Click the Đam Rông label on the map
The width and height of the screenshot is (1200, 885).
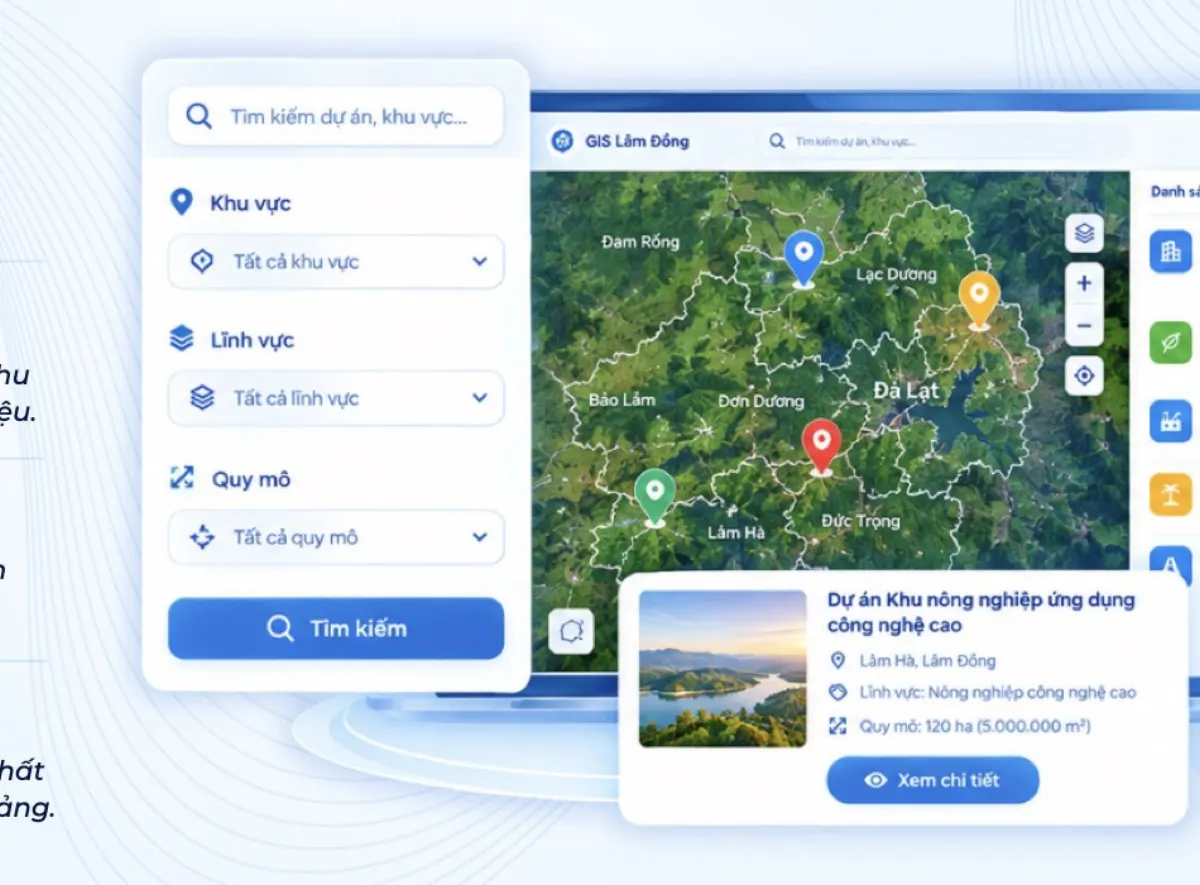(x=641, y=241)
